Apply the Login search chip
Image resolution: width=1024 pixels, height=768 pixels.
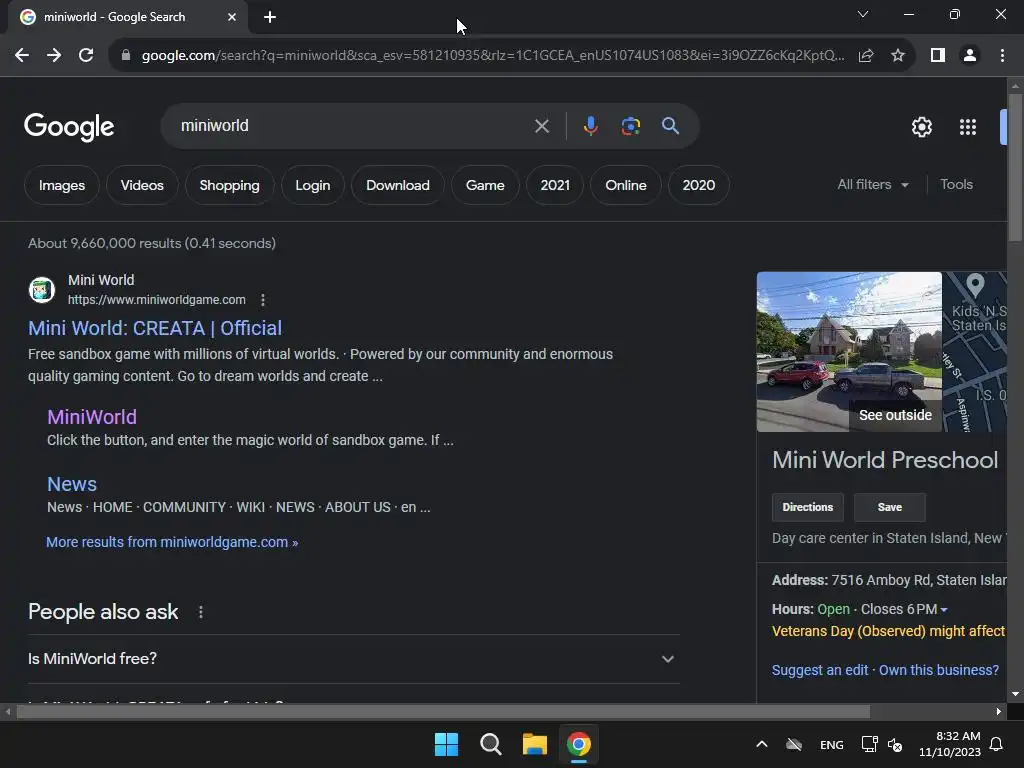pyautogui.click(x=312, y=185)
